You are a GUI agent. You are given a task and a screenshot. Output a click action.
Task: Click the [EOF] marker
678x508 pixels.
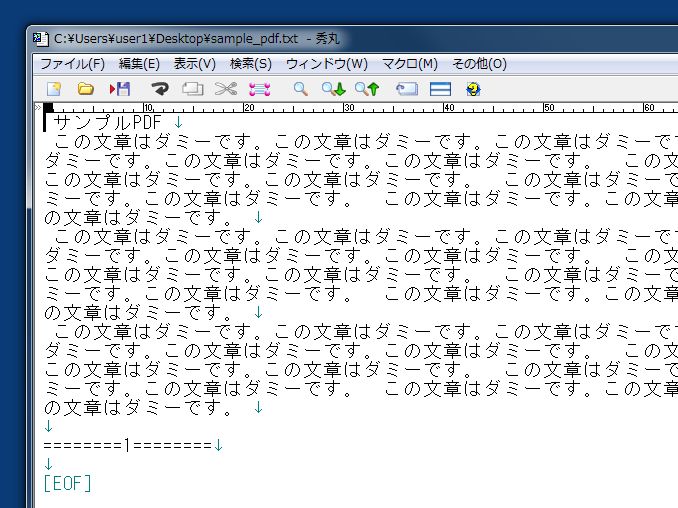[x=67, y=483]
